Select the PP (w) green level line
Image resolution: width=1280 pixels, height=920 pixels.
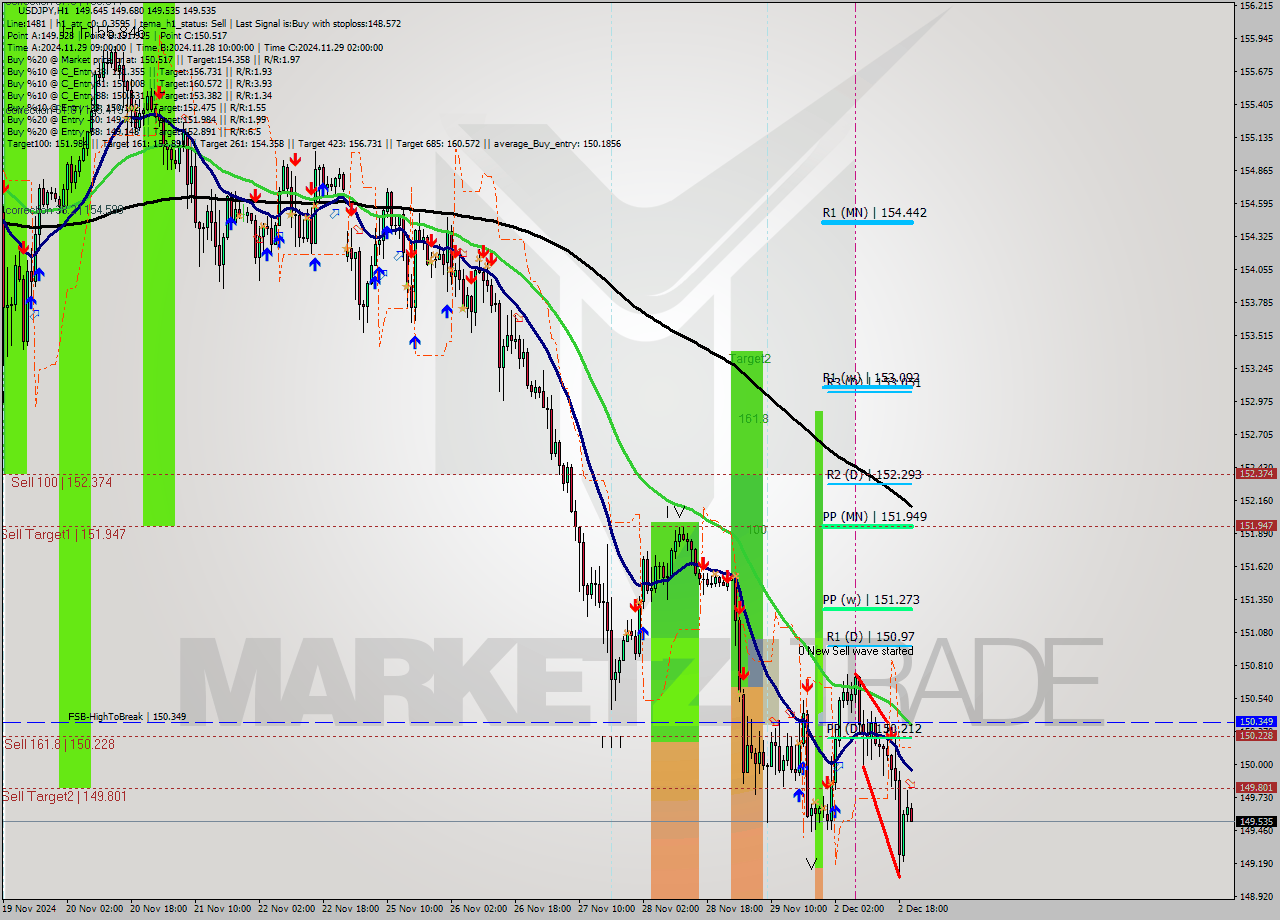pyautogui.click(x=867, y=609)
